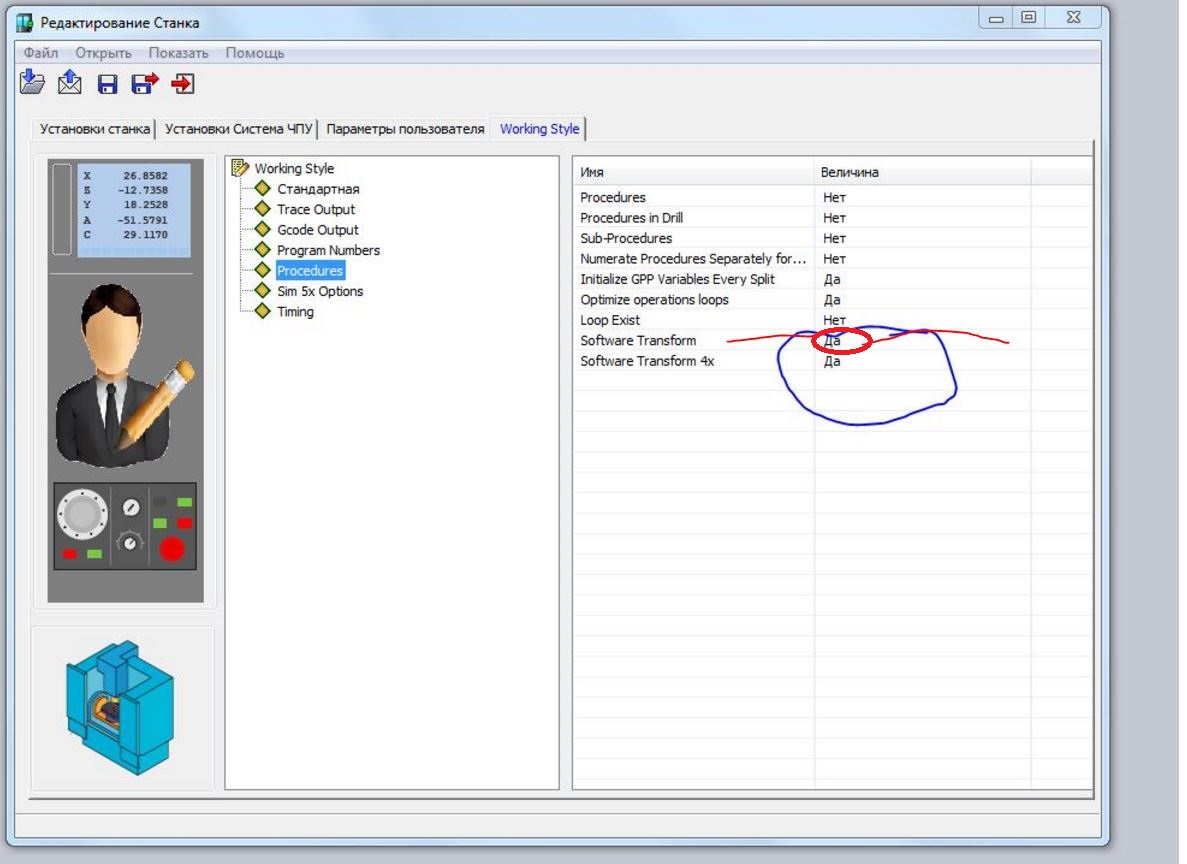Select the Loop Exist parameter name
The width and height of the screenshot is (1187, 864).
click(610, 320)
